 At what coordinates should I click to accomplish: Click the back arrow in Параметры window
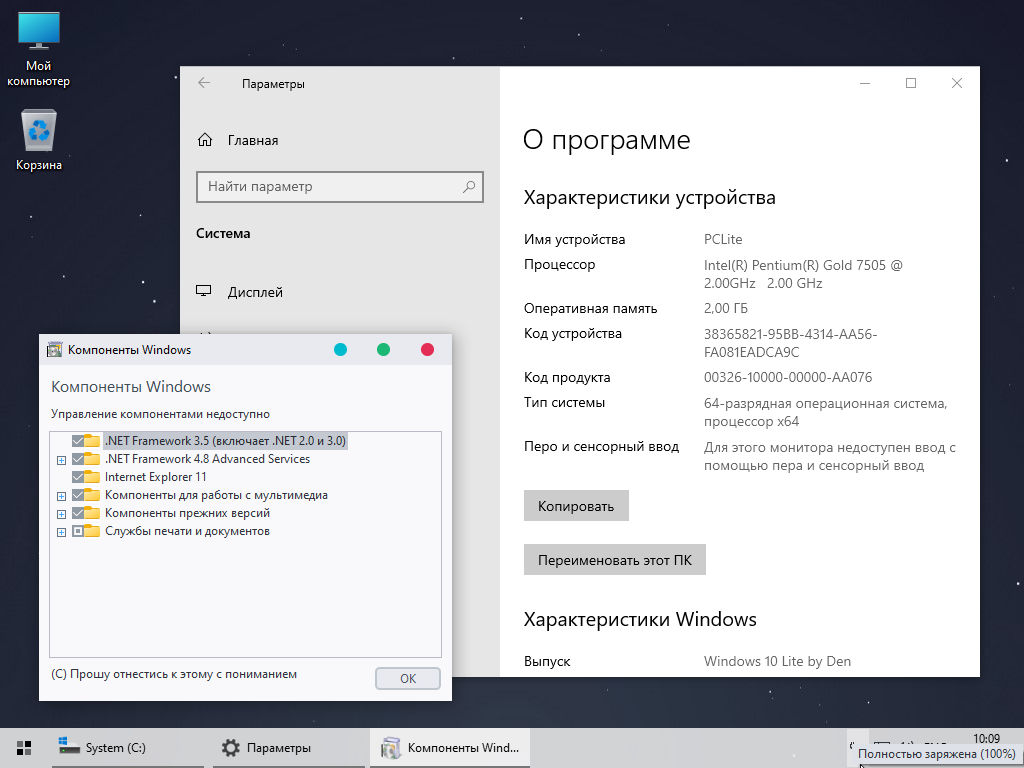[x=204, y=83]
